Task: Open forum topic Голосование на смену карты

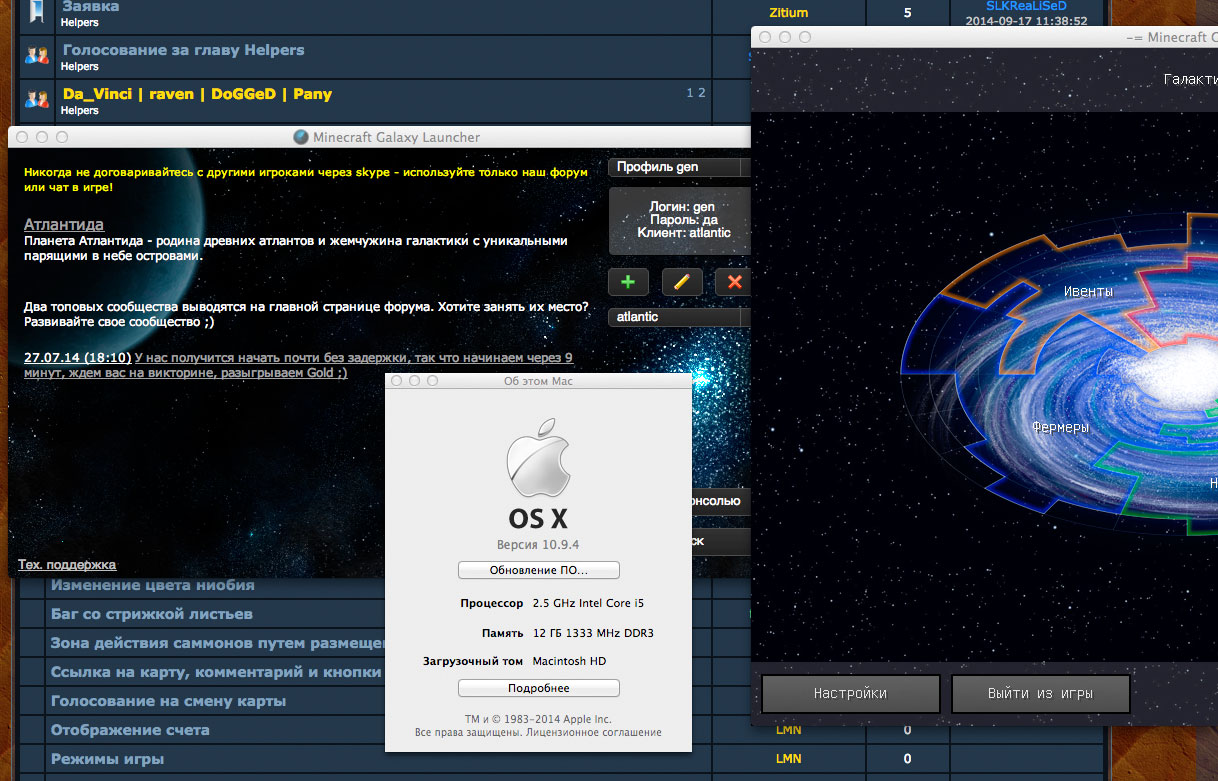Action: point(168,701)
